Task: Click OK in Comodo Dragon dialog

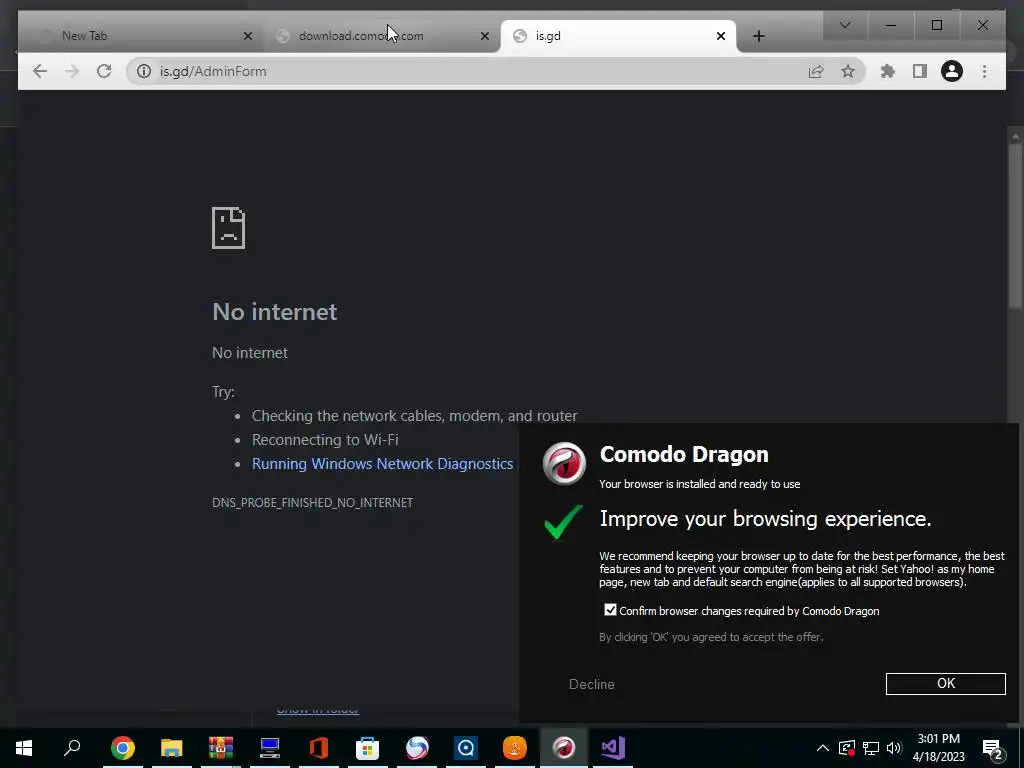Action: tap(946, 683)
